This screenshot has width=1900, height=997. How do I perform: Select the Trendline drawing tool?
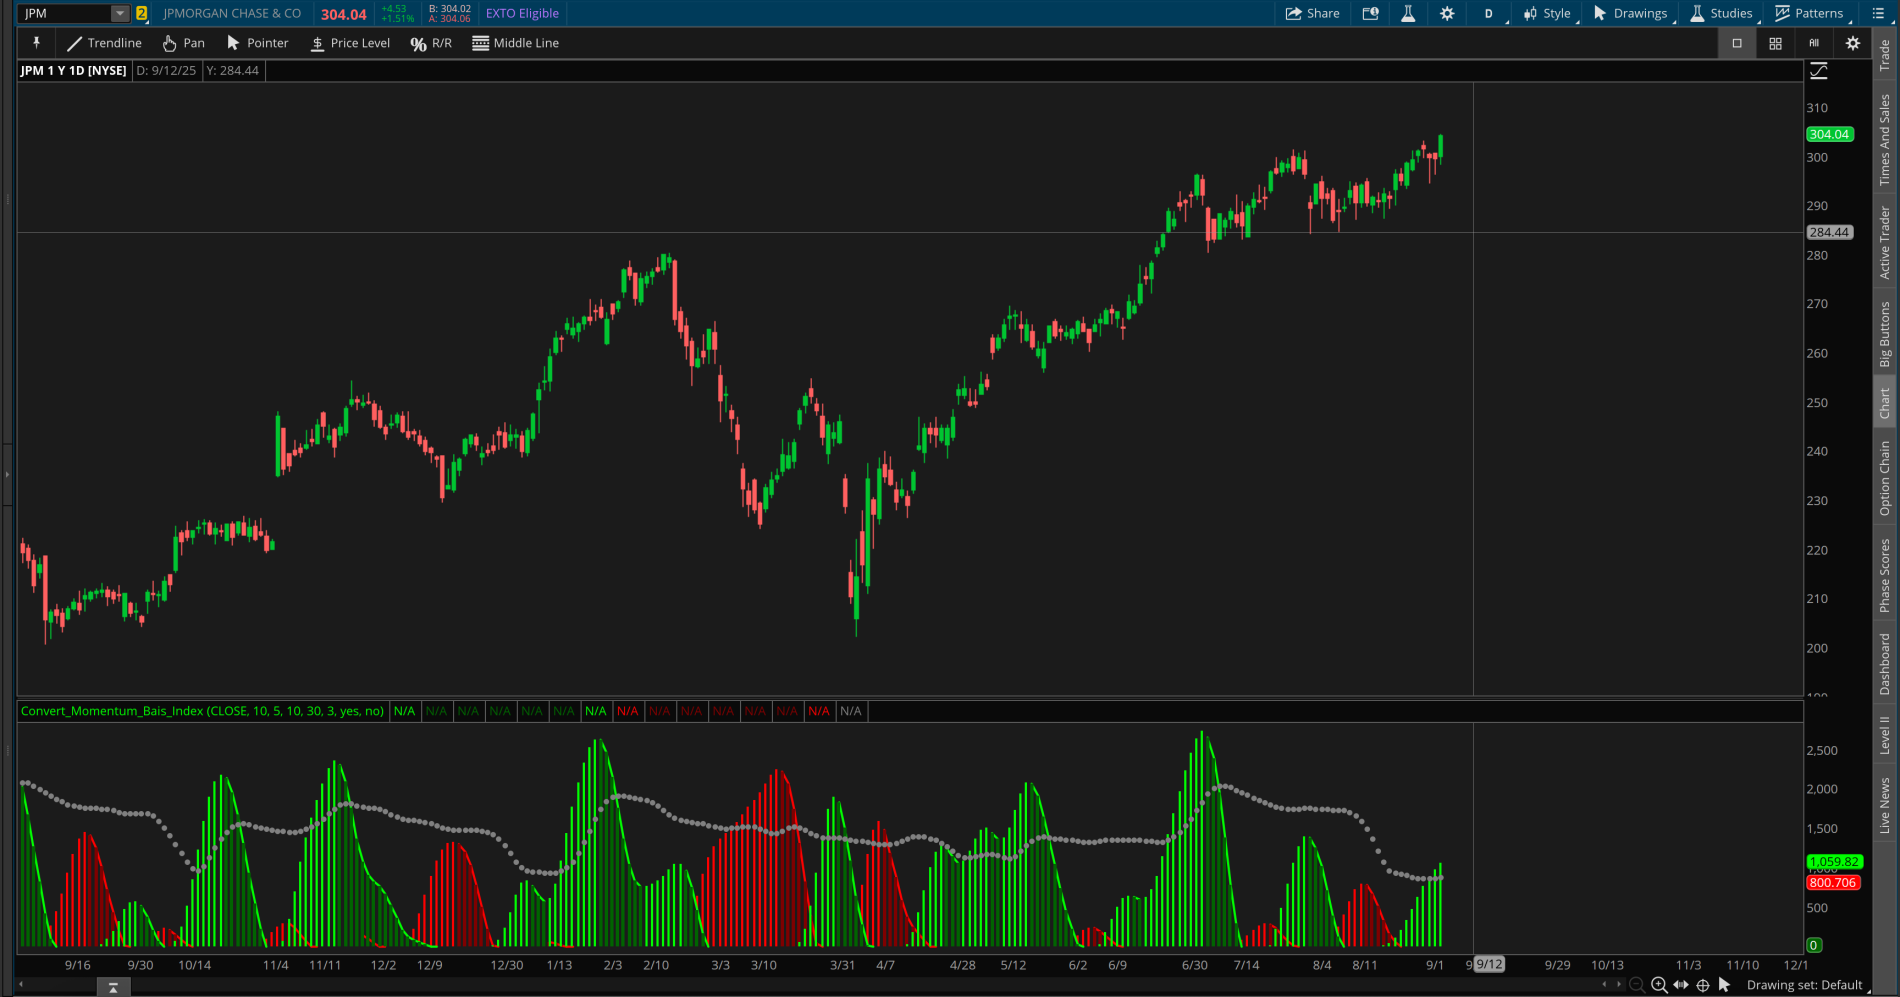click(x=103, y=43)
